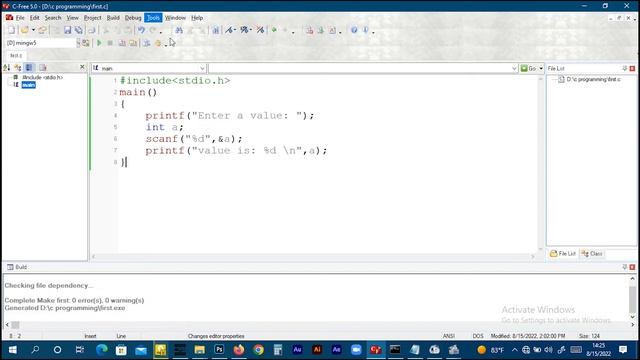The height and width of the screenshot is (360, 640).
Task: Close the File List panel
Action: pos(632,68)
